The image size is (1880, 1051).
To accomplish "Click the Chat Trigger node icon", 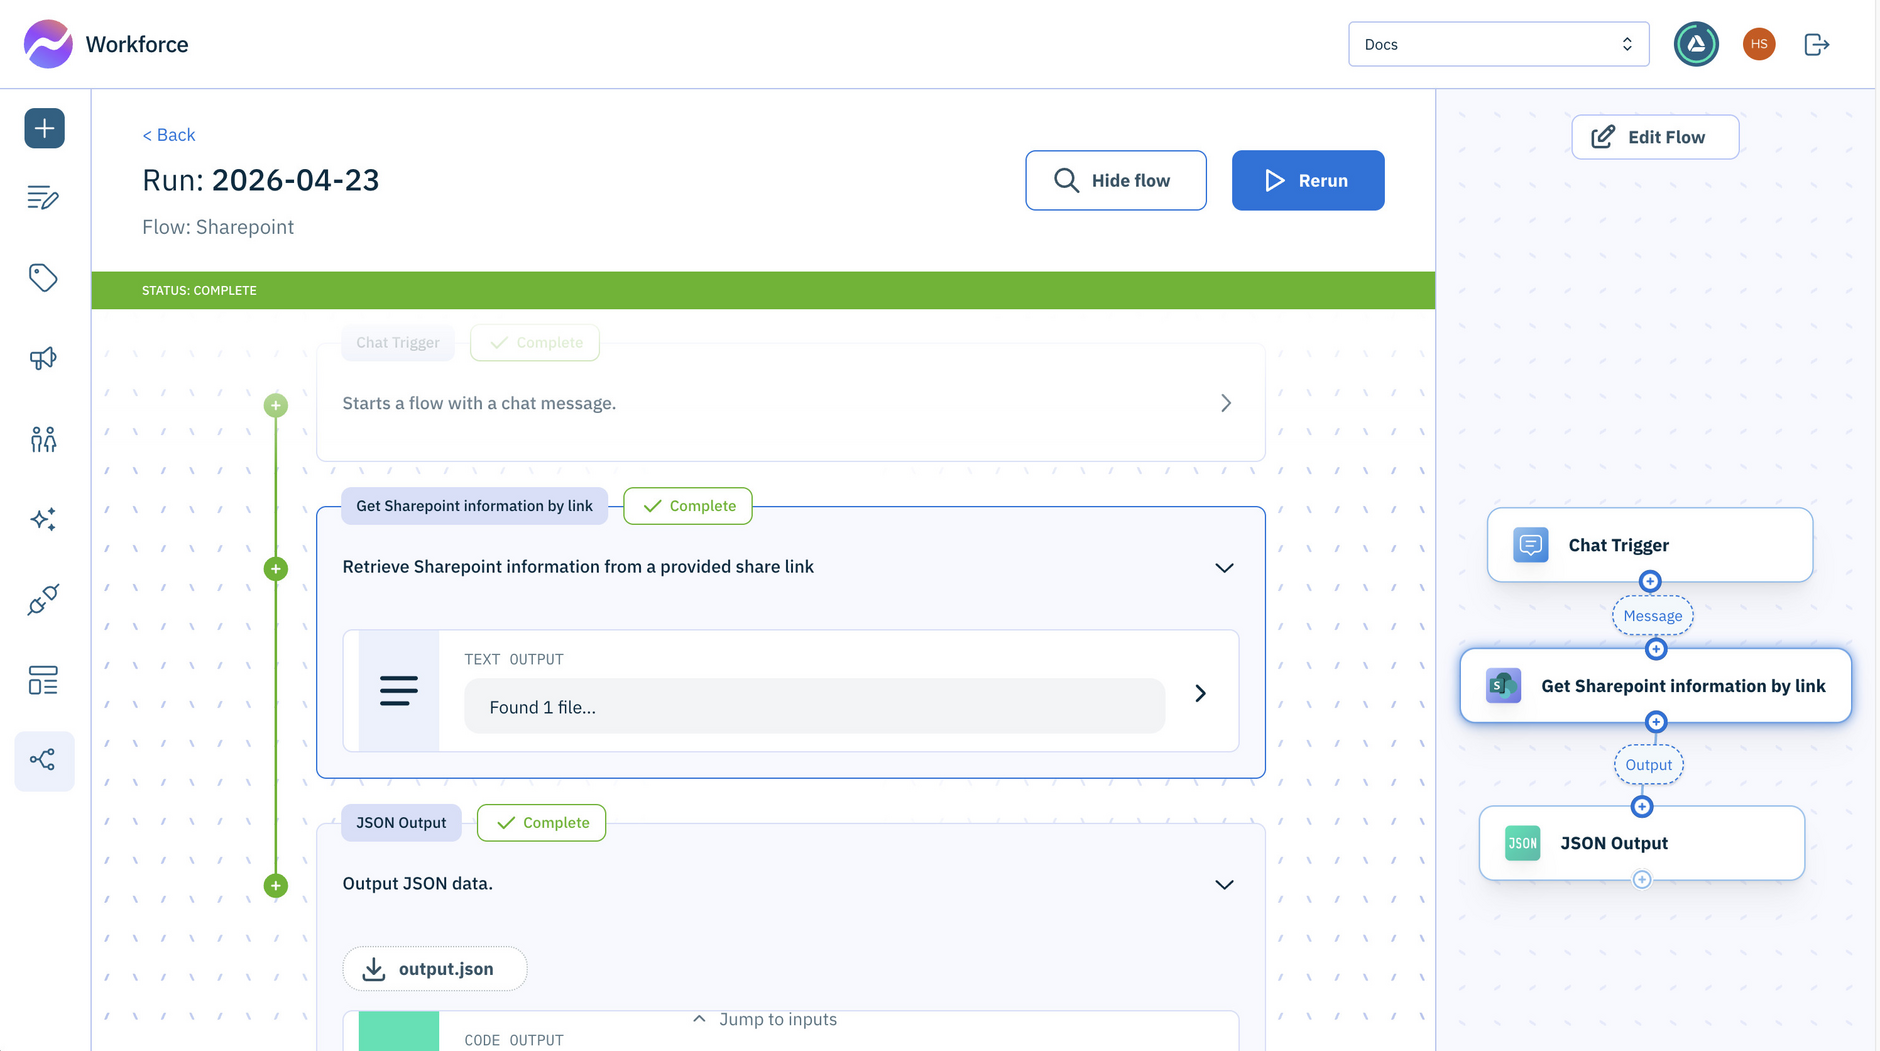I will click(x=1530, y=545).
